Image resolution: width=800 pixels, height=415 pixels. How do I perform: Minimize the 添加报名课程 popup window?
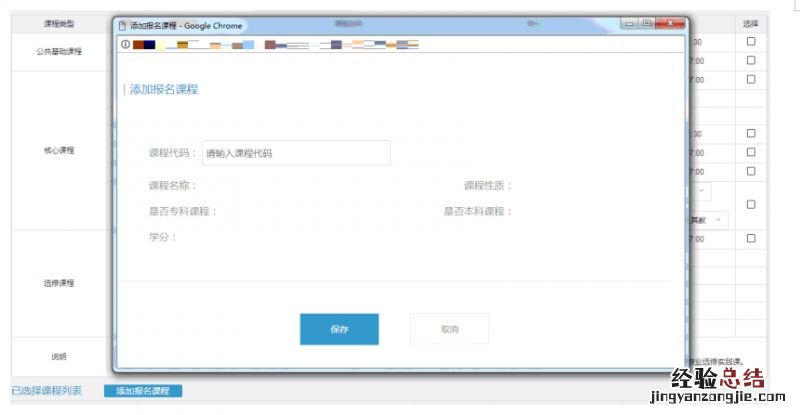[x=630, y=23]
